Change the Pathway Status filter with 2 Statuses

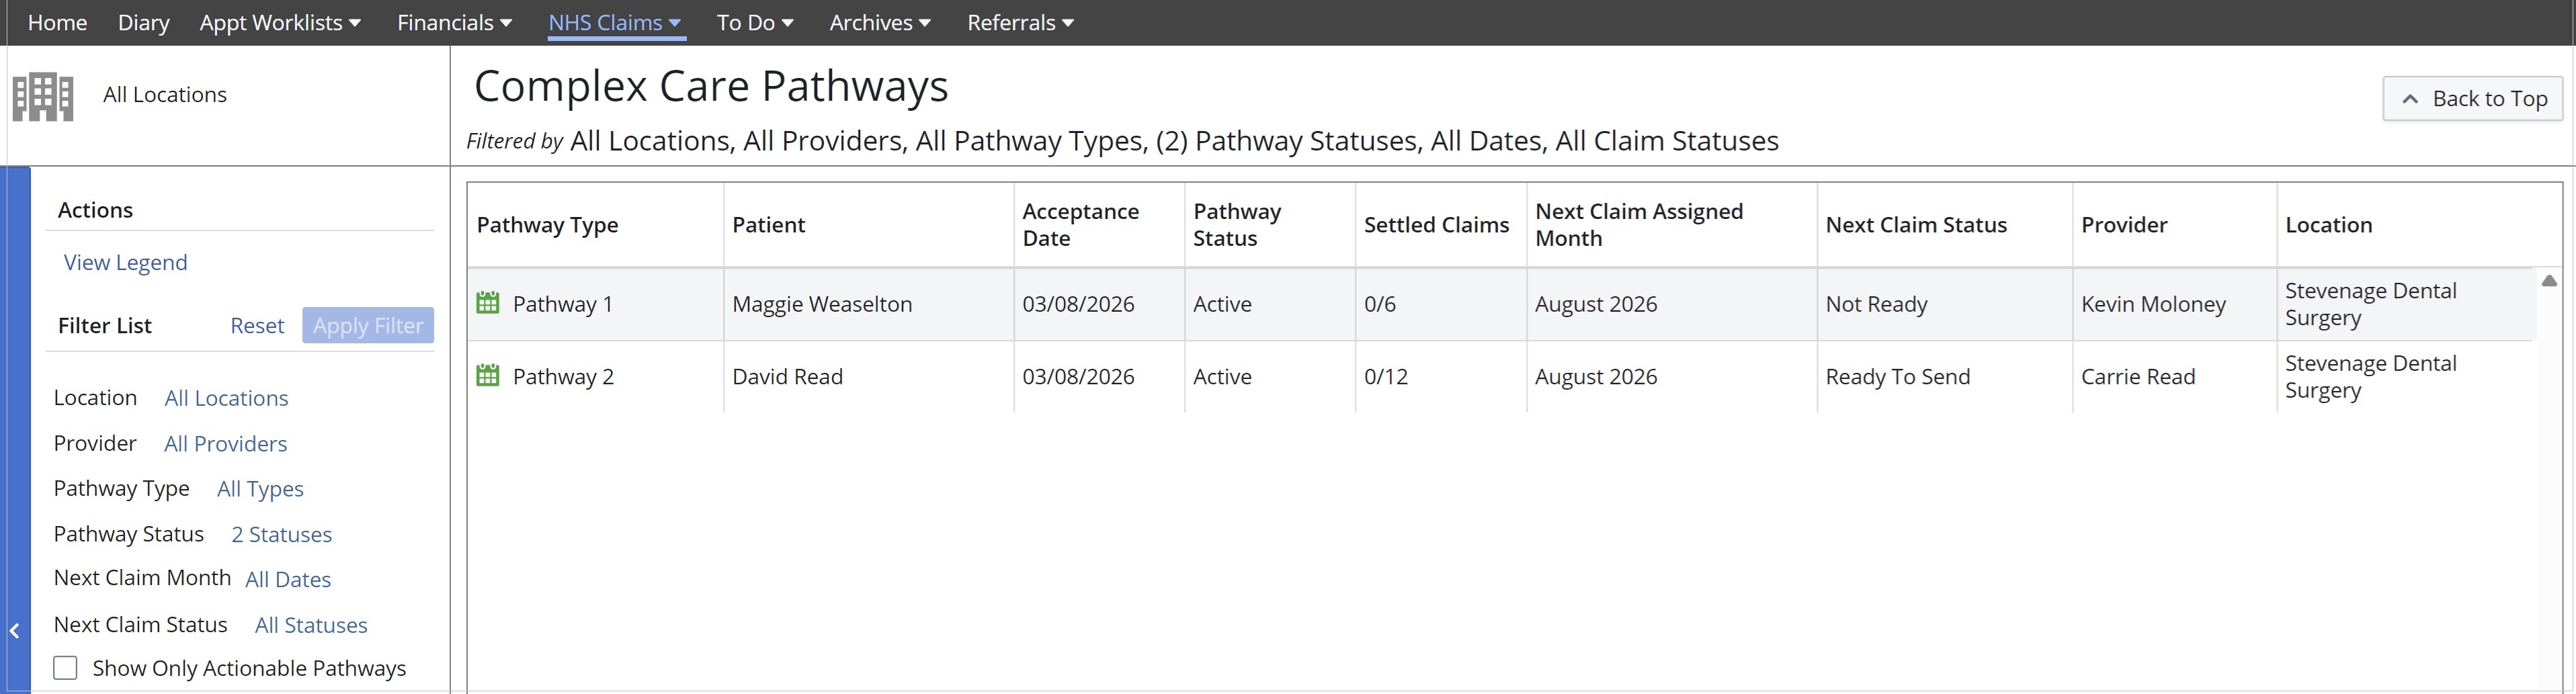point(282,534)
